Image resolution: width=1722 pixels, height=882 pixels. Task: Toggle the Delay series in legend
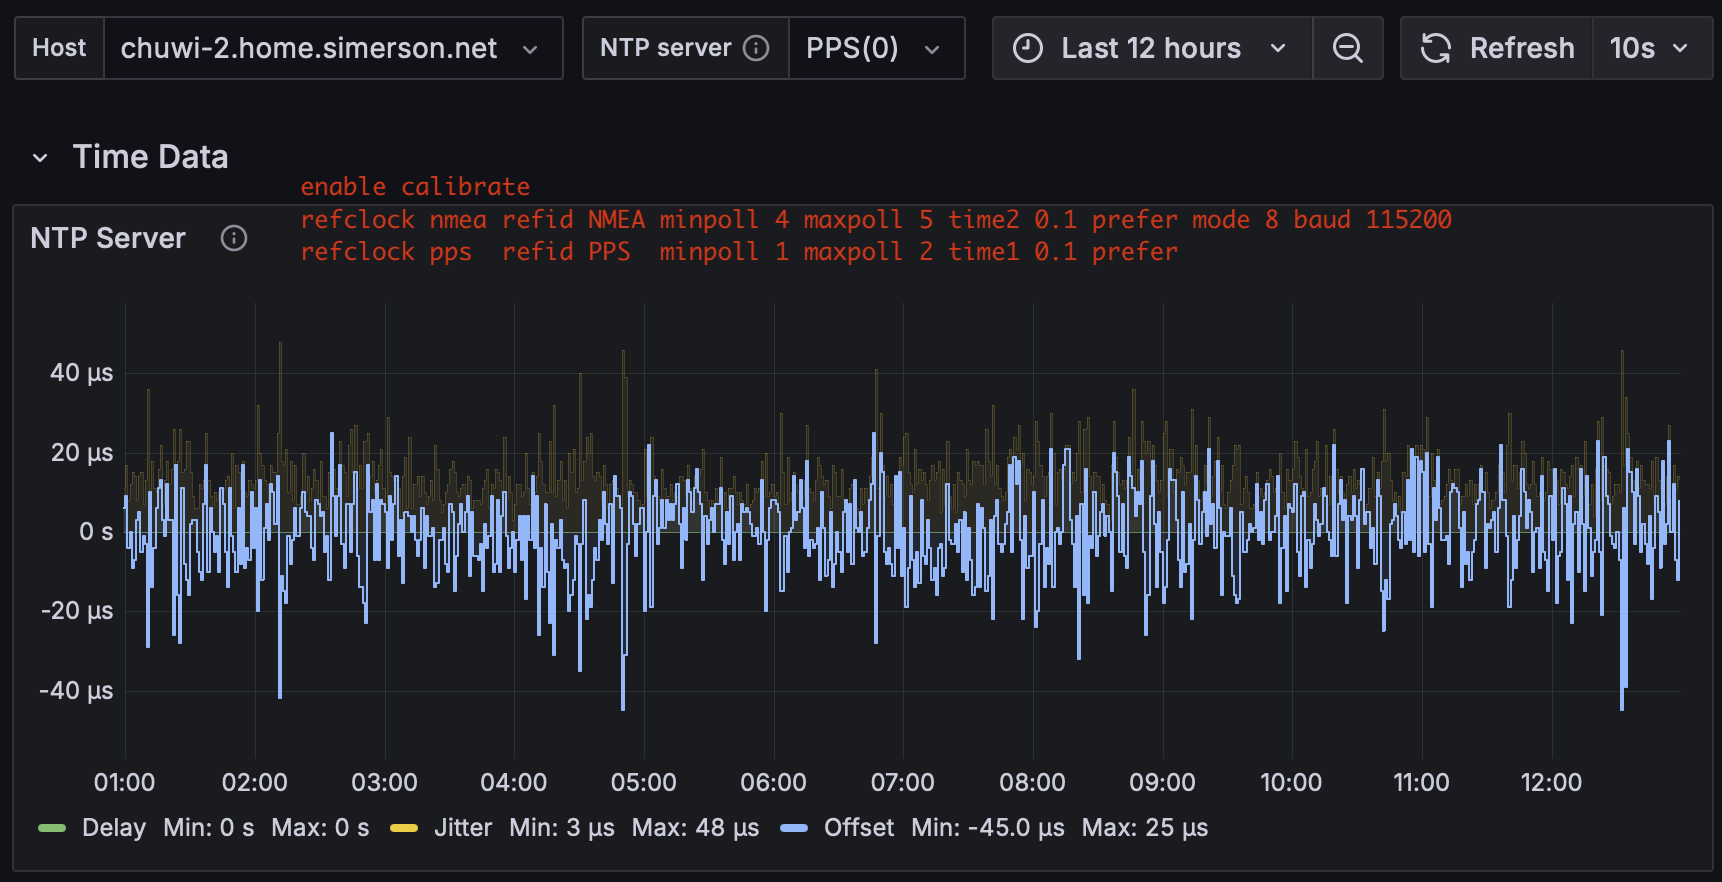[113, 828]
